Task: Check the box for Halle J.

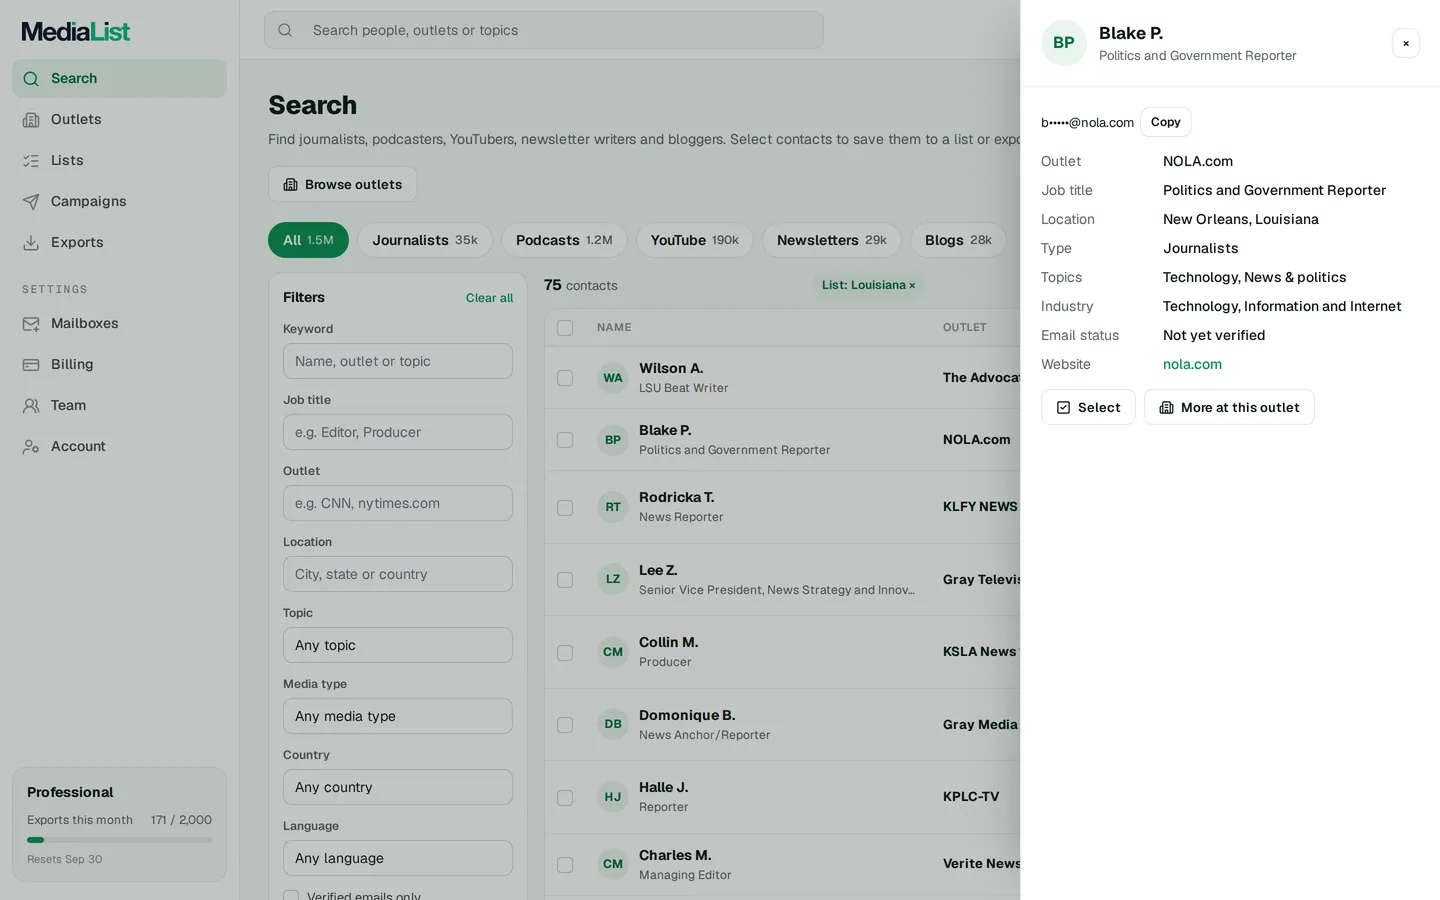Action: click(x=565, y=798)
